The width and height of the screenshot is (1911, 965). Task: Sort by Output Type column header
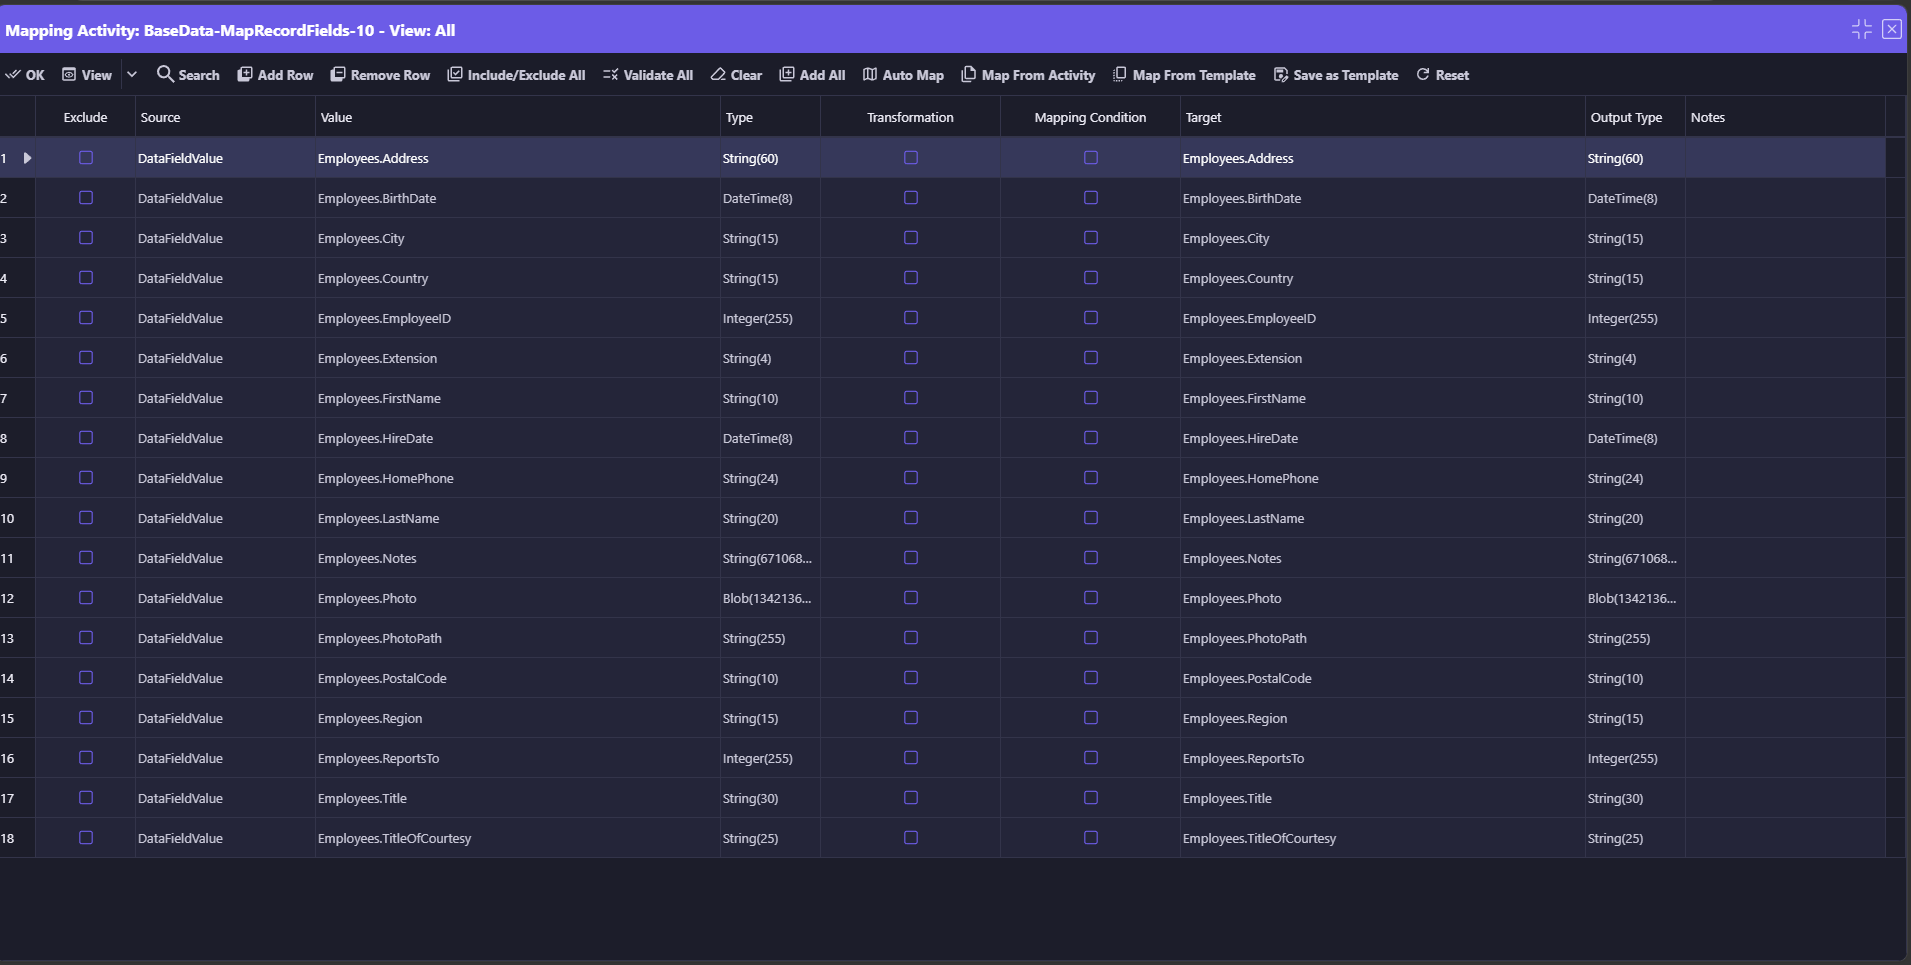[x=1635, y=117]
